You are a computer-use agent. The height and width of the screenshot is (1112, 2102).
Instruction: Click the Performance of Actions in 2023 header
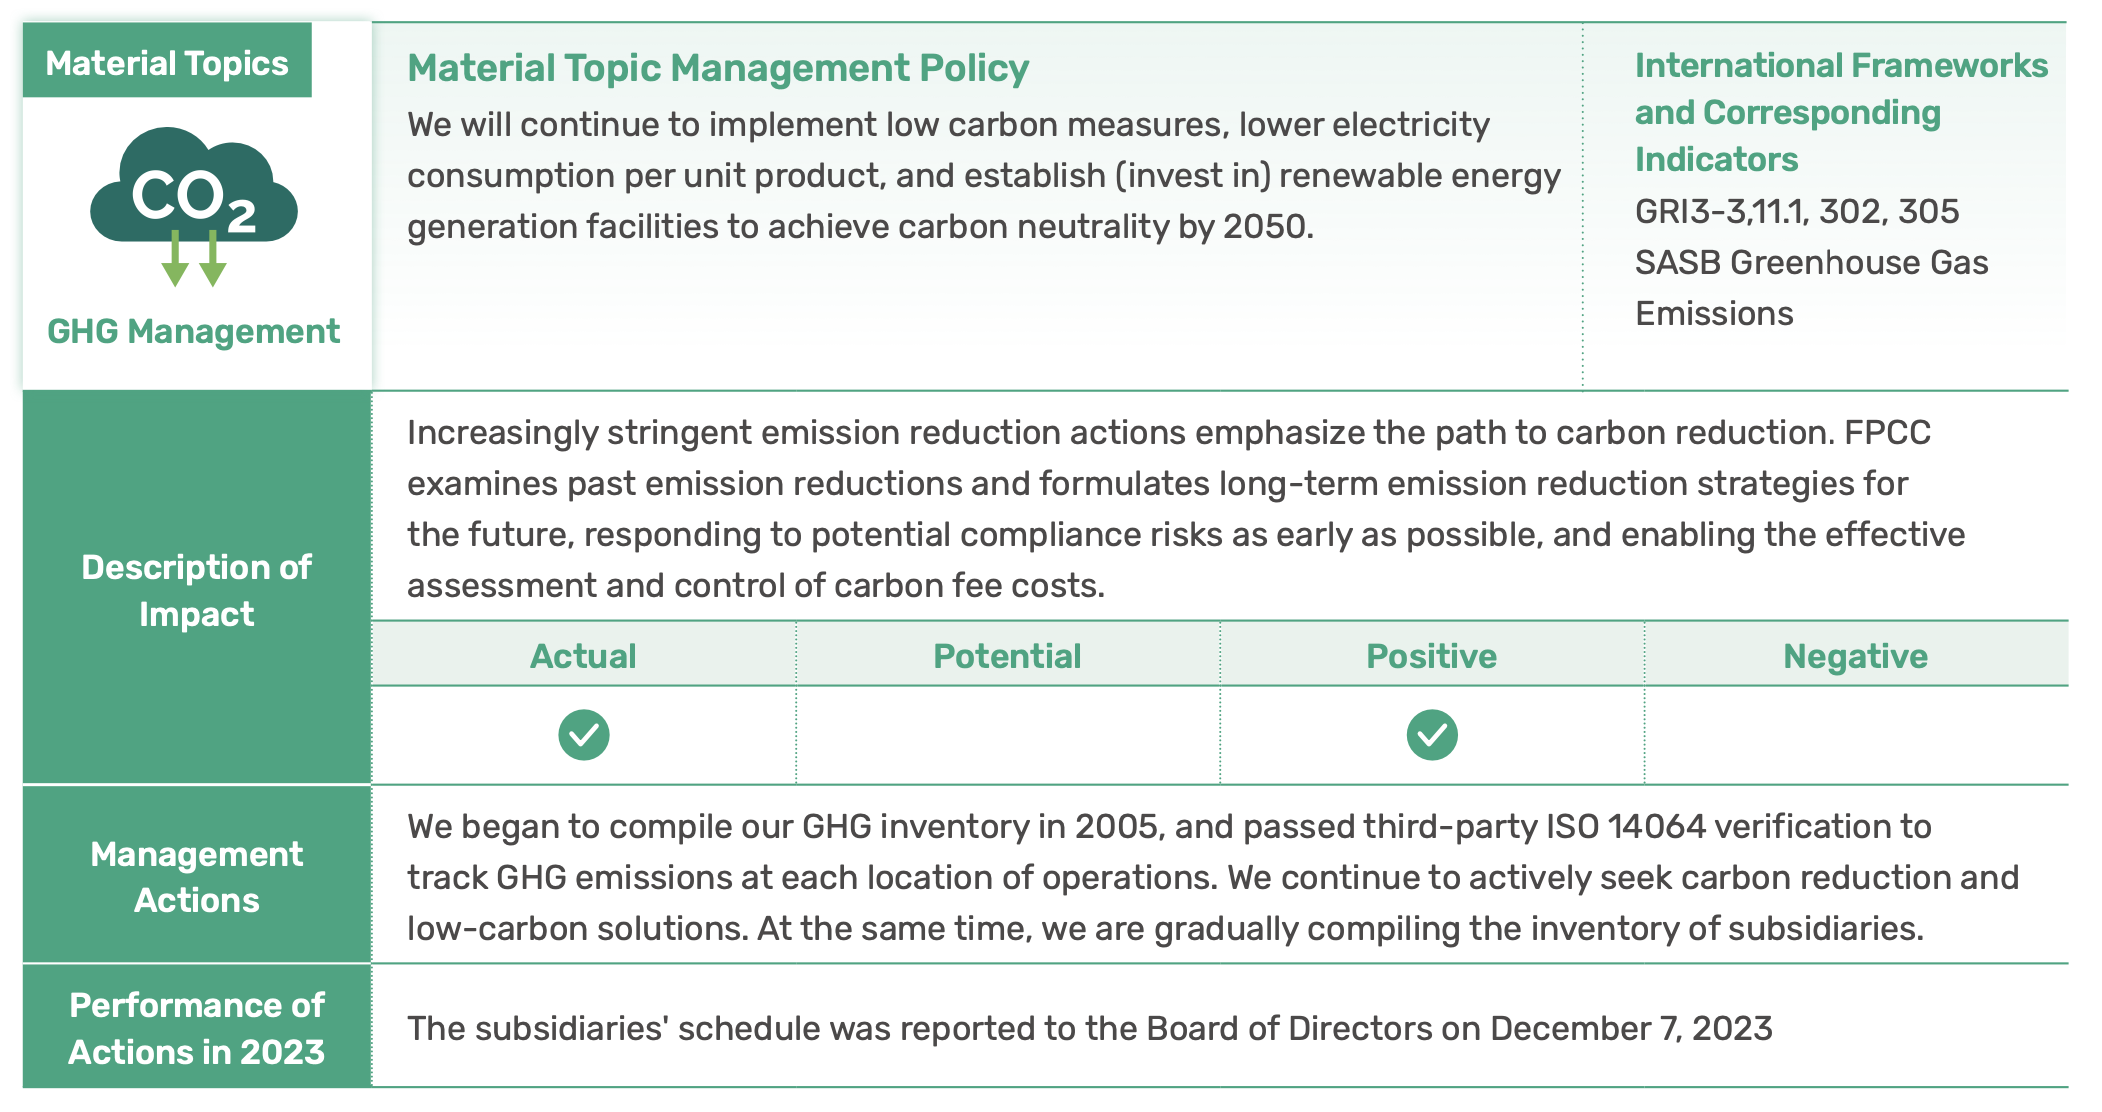(197, 1028)
